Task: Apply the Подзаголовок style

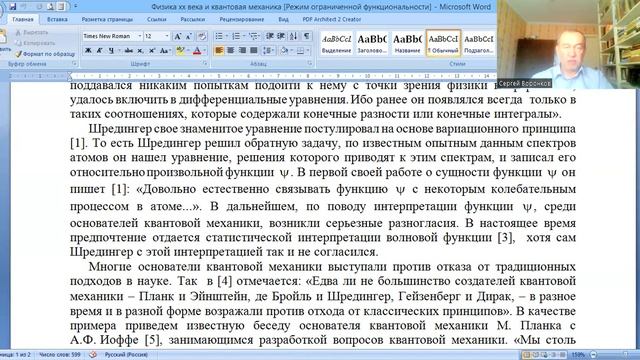Action: tap(478, 43)
